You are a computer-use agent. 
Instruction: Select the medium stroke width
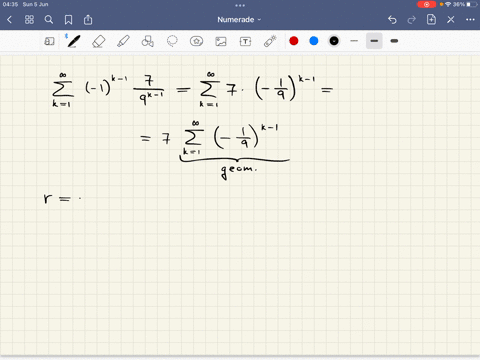point(374,41)
